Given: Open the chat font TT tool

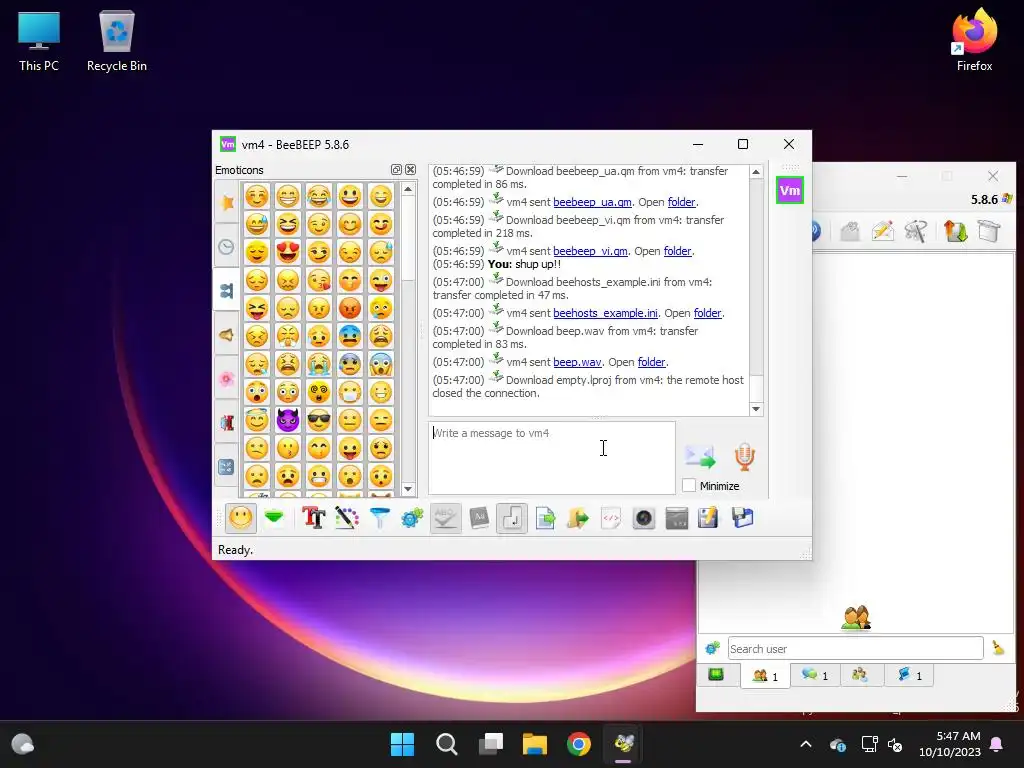Looking at the screenshot, I should (x=313, y=519).
